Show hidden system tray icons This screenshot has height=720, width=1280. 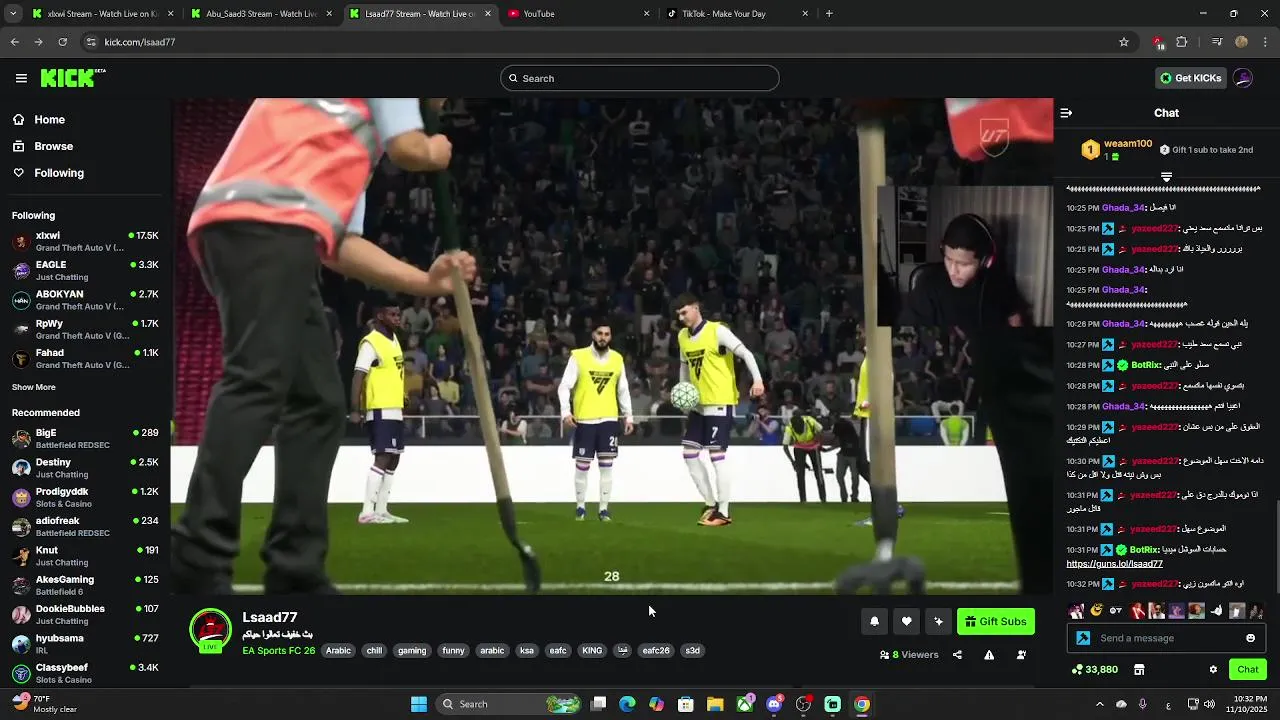(x=1099, y=704)
